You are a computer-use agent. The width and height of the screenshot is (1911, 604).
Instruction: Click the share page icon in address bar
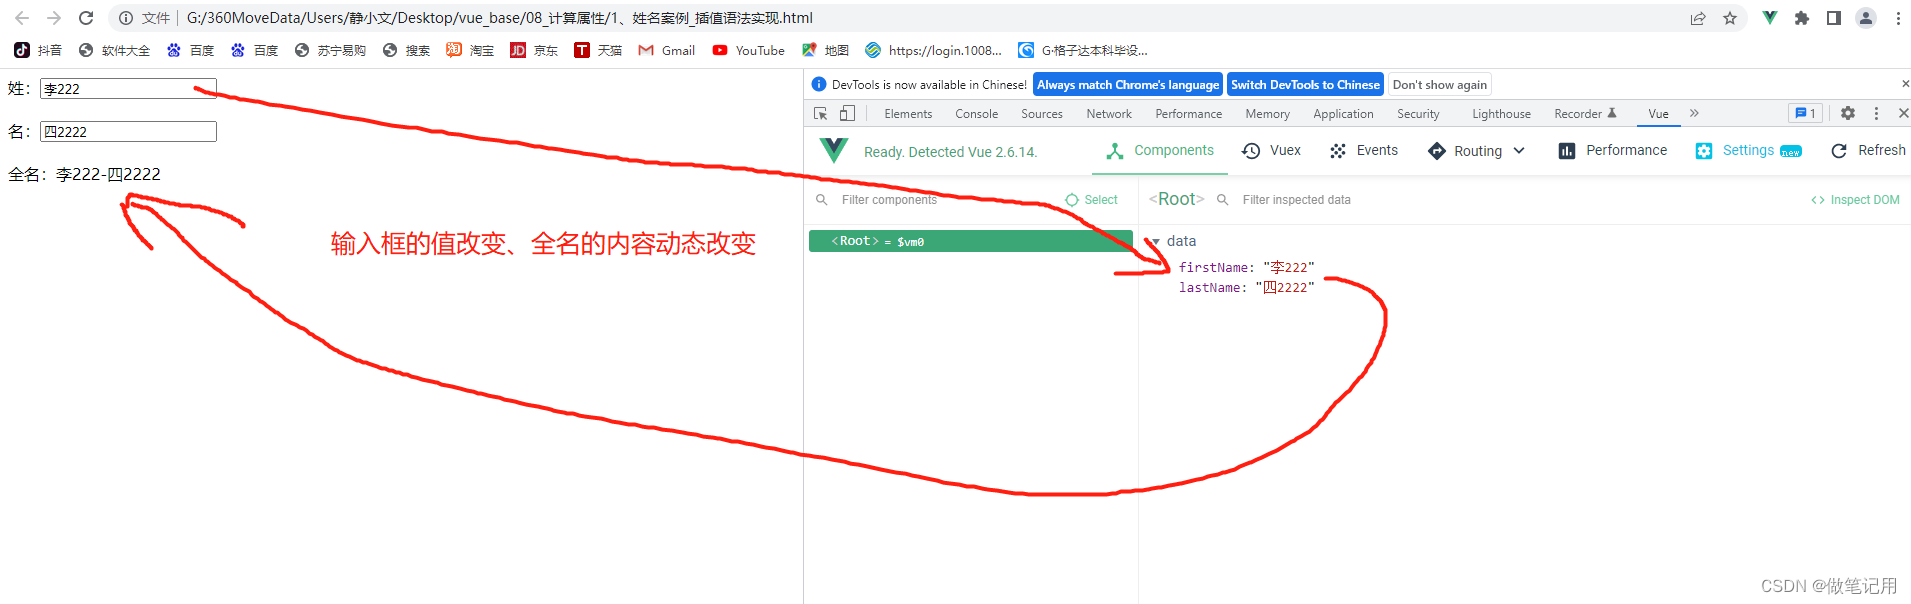(x=1698, y=18)
